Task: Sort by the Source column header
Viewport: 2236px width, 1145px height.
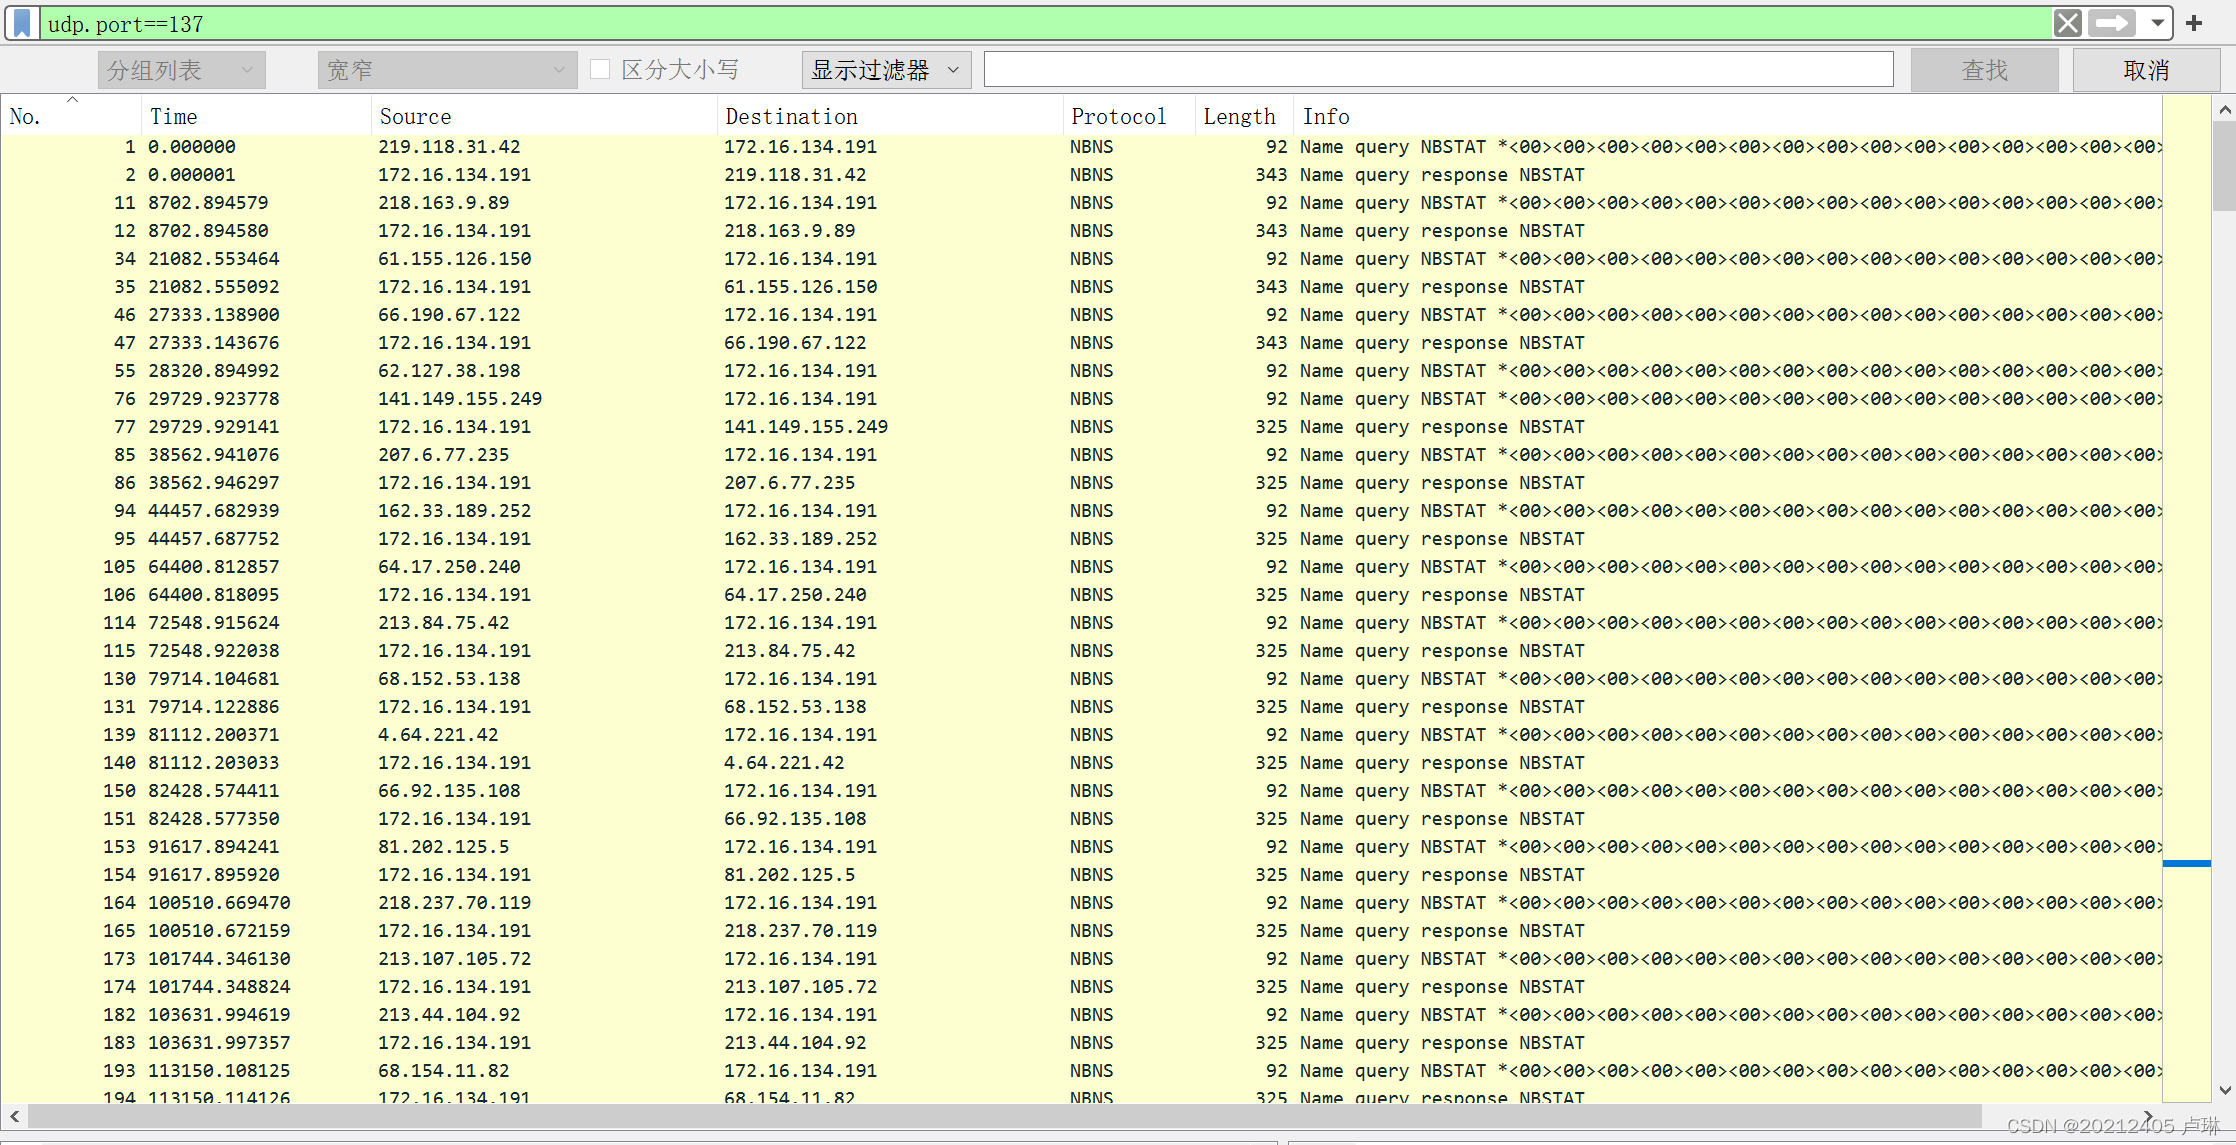Action: 544,116
